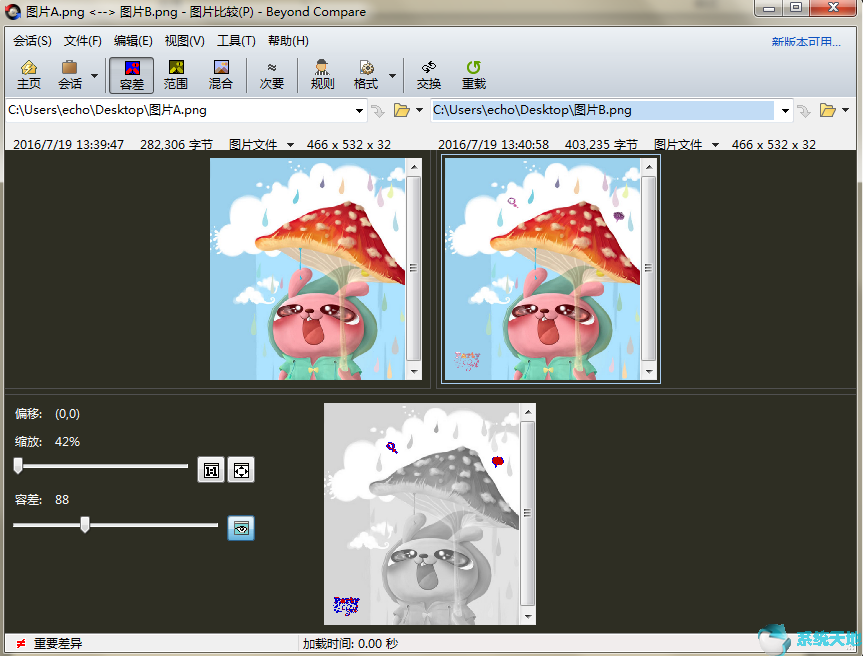Click the right path field 图片B.png
Screen dimensions: 863x656
[603, 110]
